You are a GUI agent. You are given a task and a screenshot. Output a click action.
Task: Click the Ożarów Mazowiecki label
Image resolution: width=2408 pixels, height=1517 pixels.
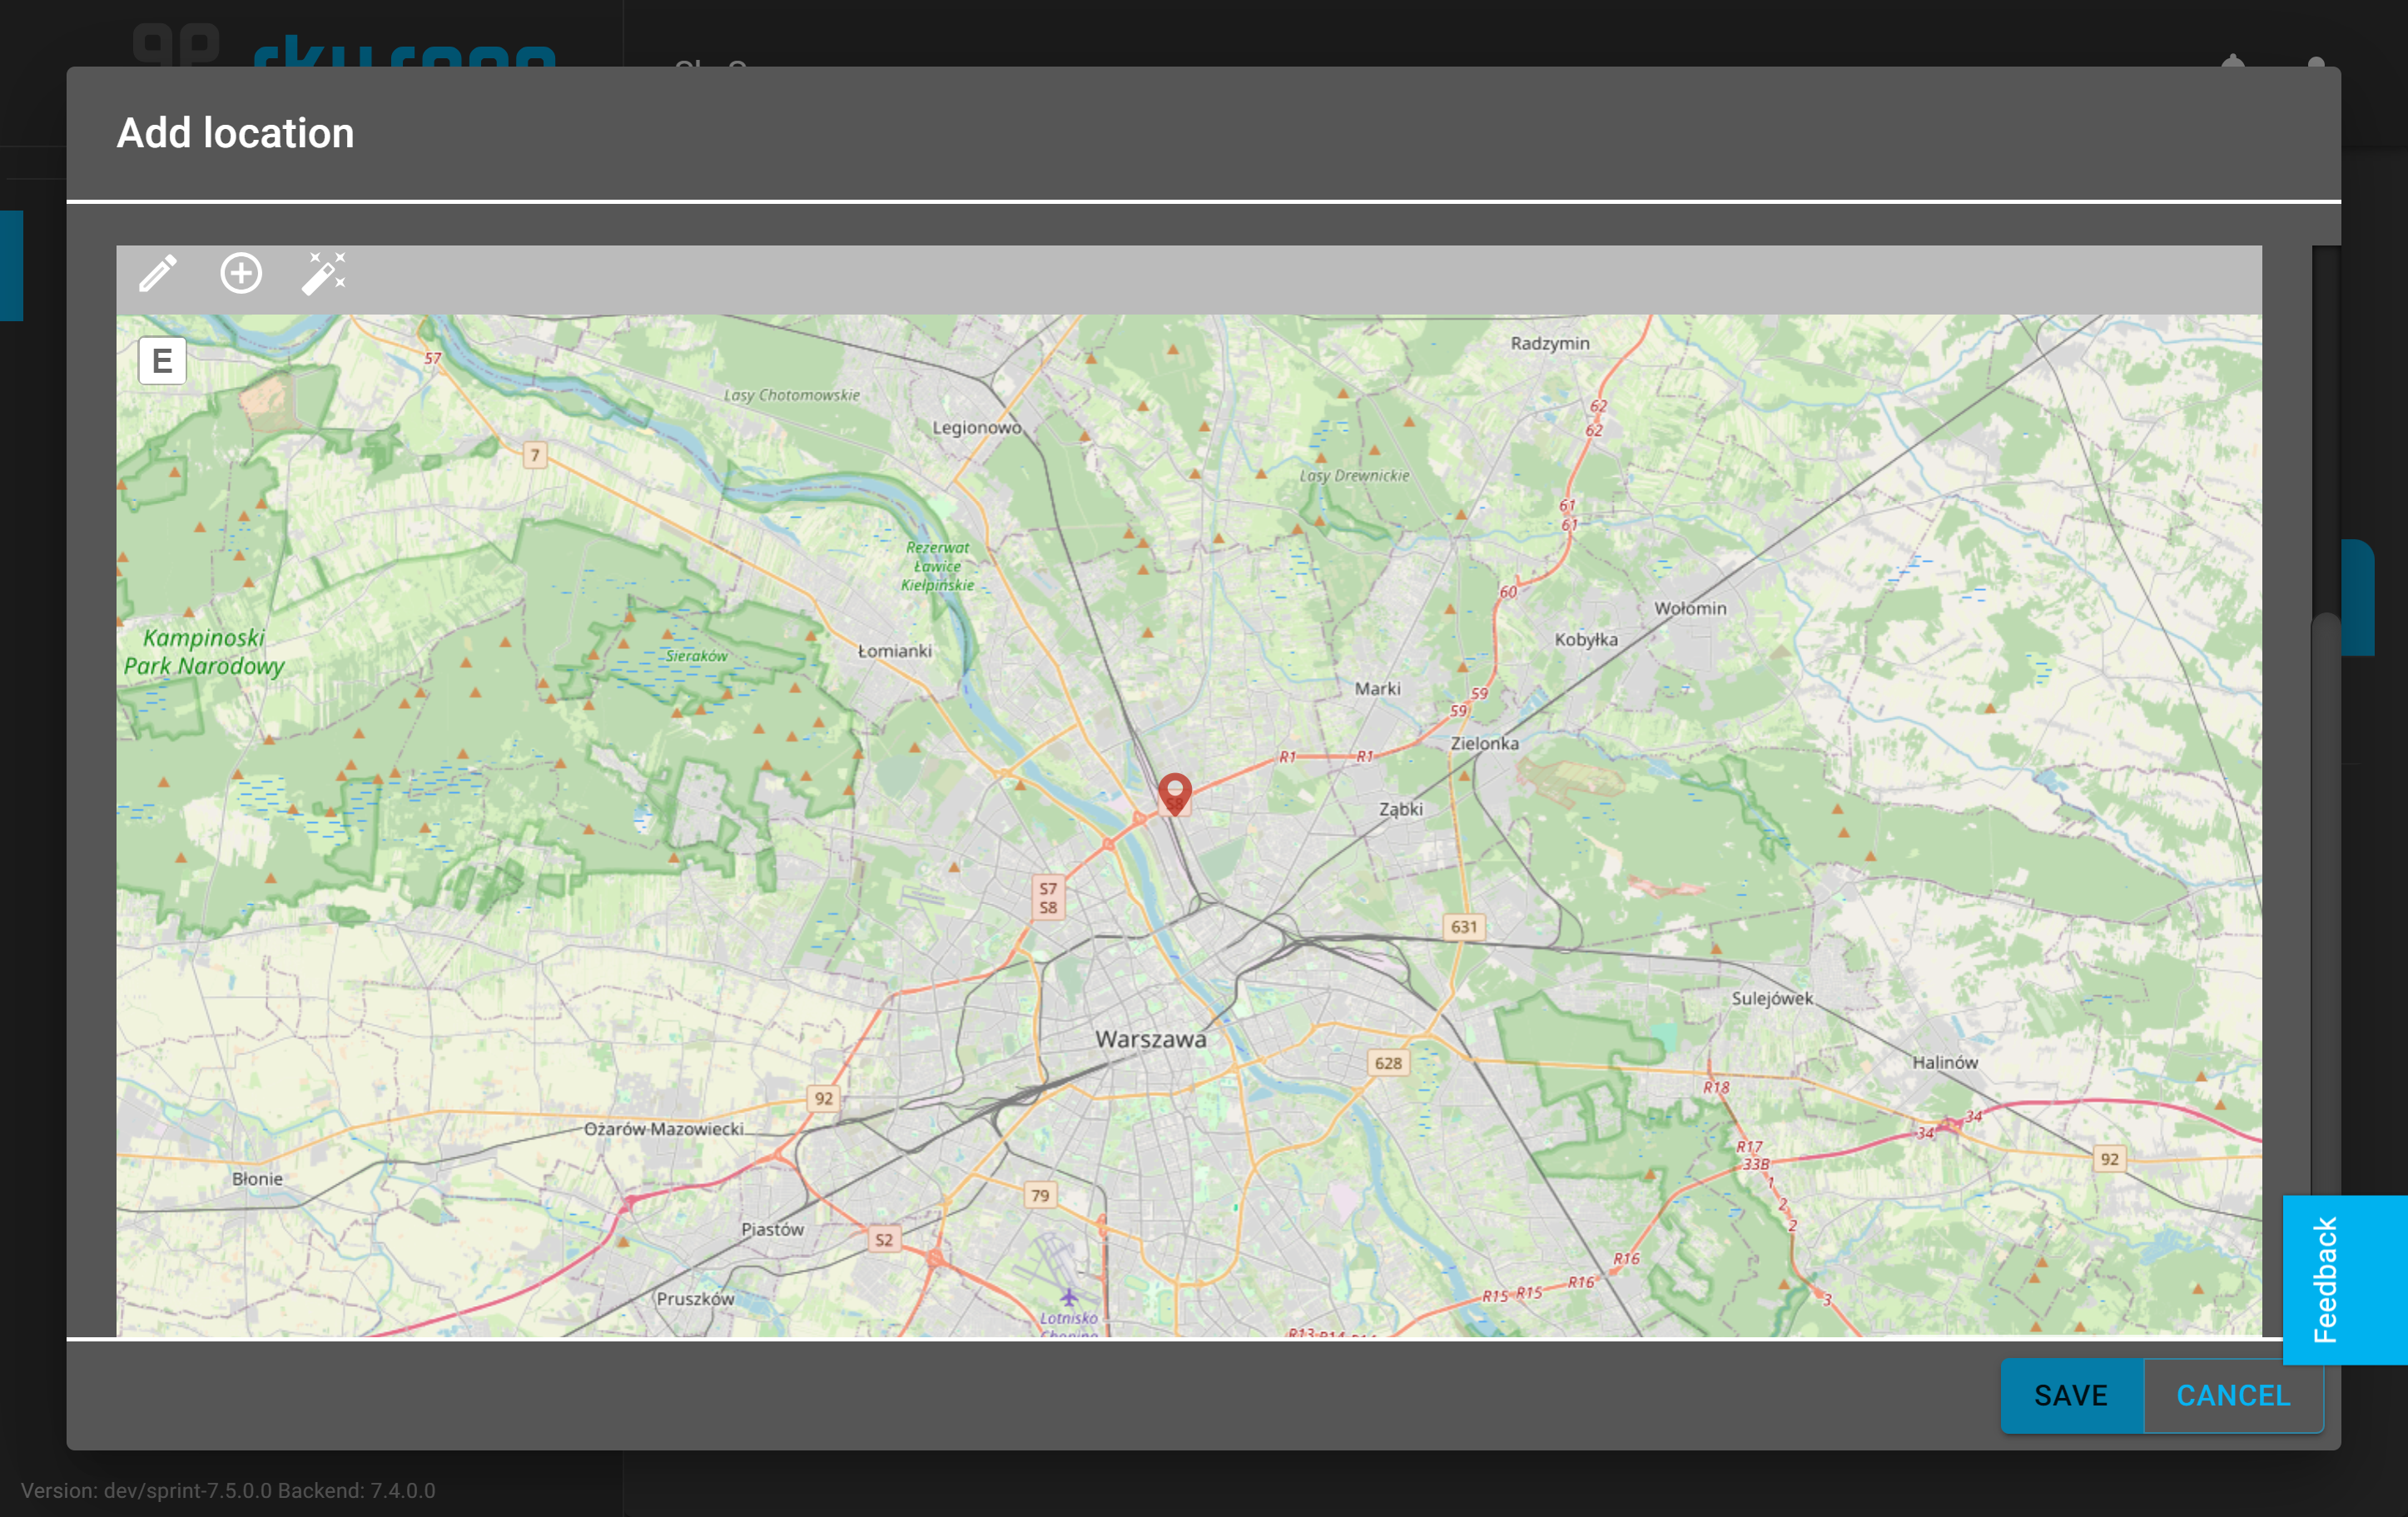pos(664,1128)
